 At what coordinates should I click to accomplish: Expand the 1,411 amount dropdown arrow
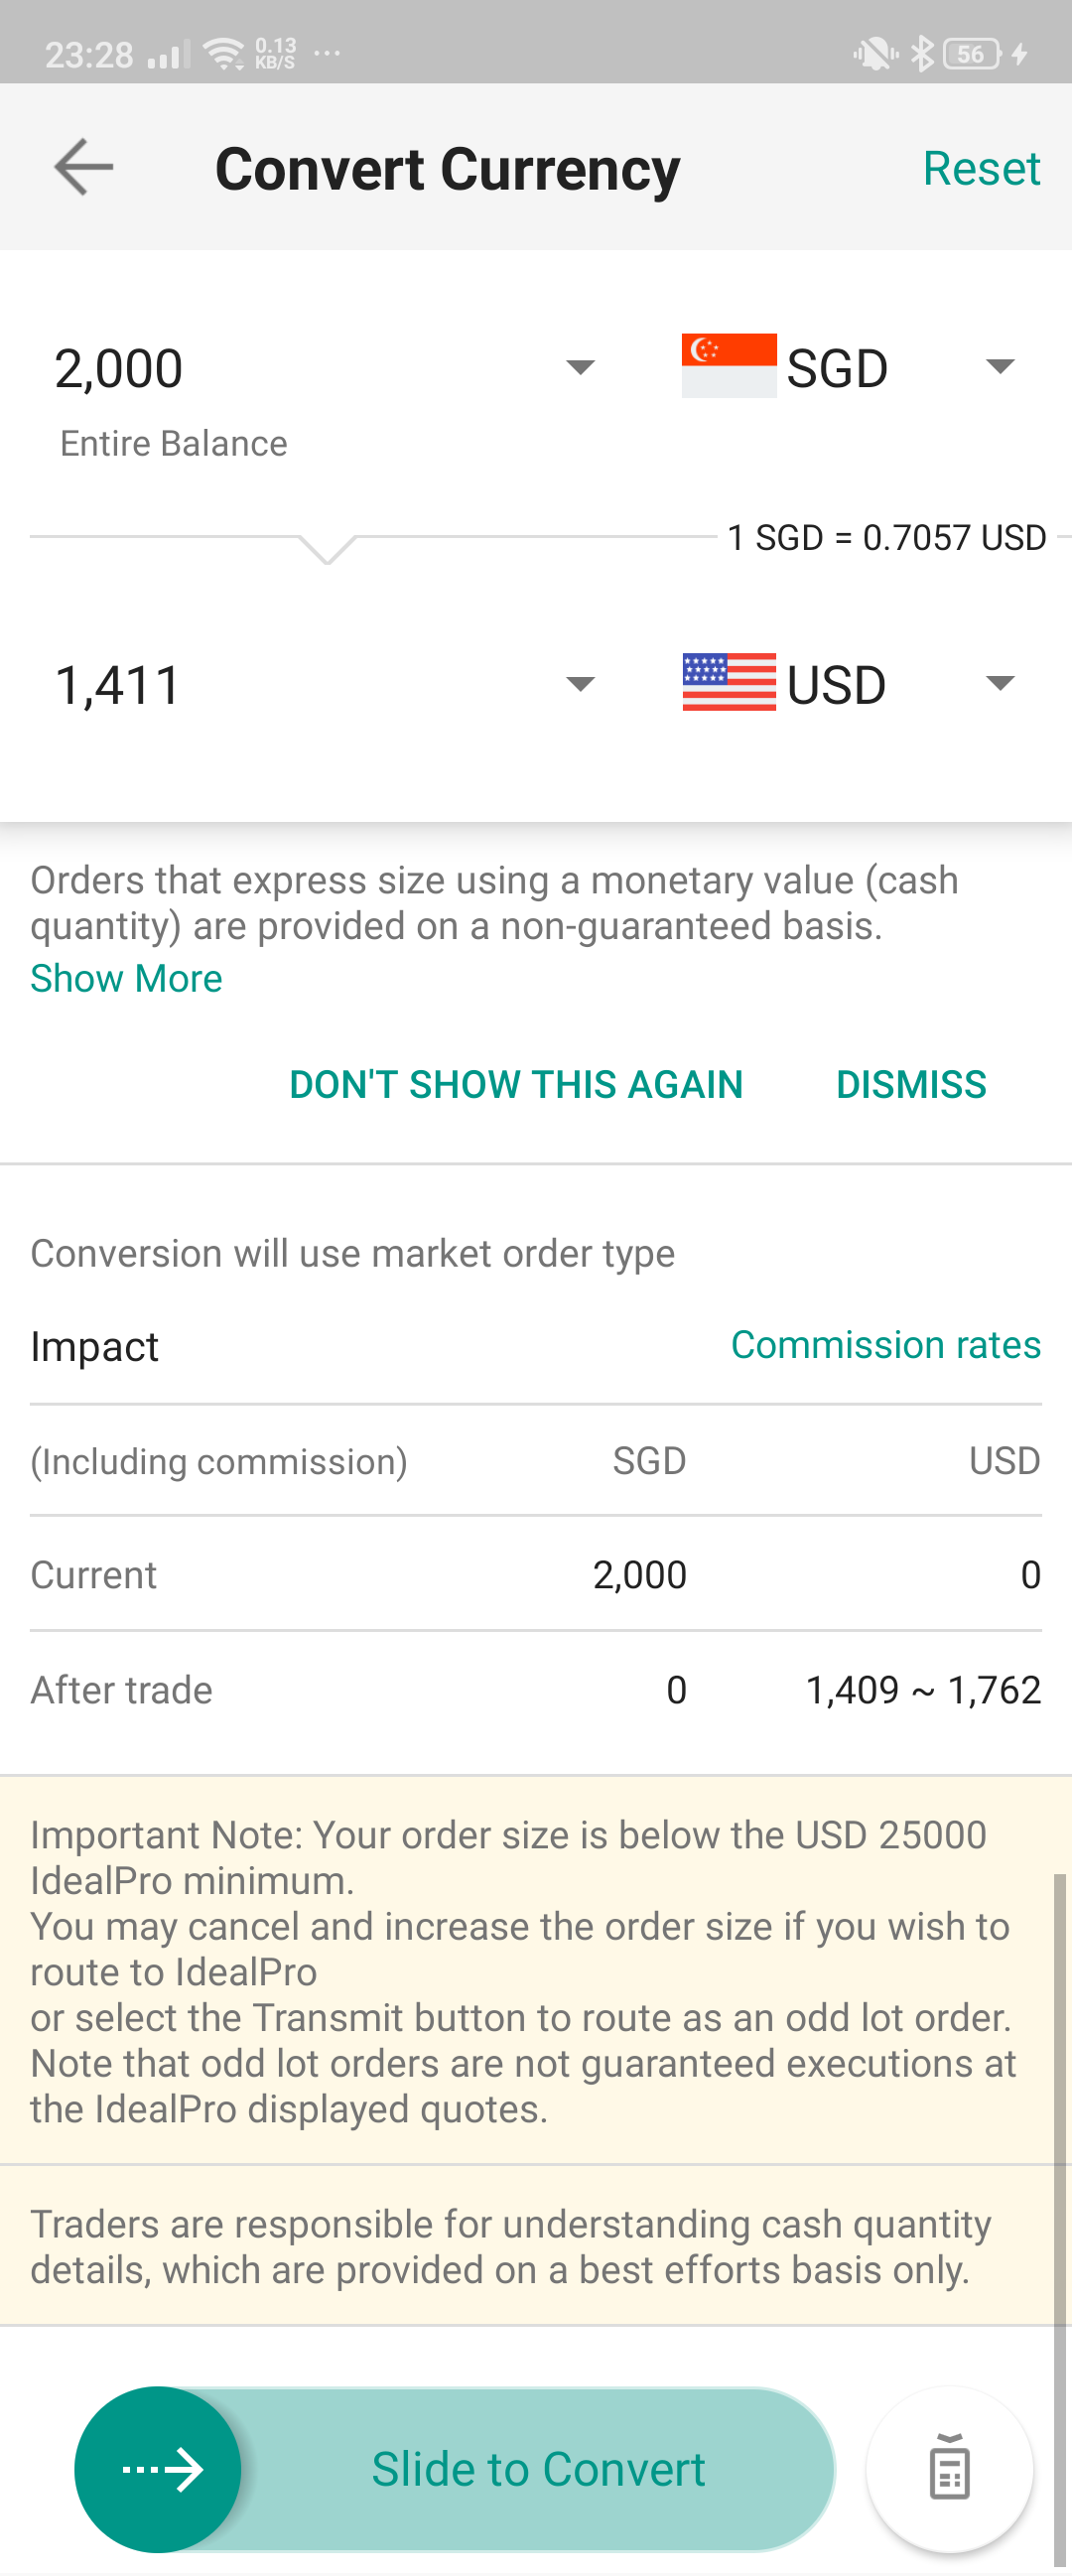[x=580, y=684]
